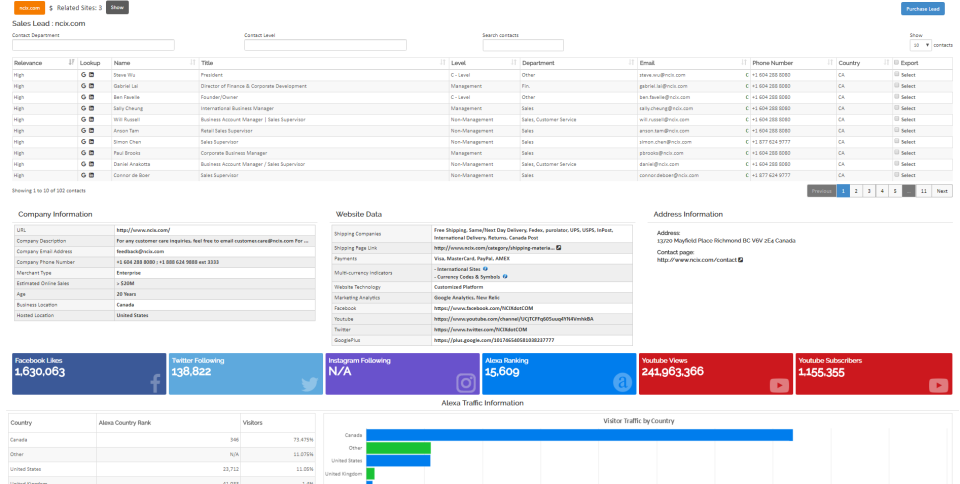Viewport: 960px width, 484px height.
Task: Open LinkedIn lookup for Connor de Boer
Action: pos(91,175)
